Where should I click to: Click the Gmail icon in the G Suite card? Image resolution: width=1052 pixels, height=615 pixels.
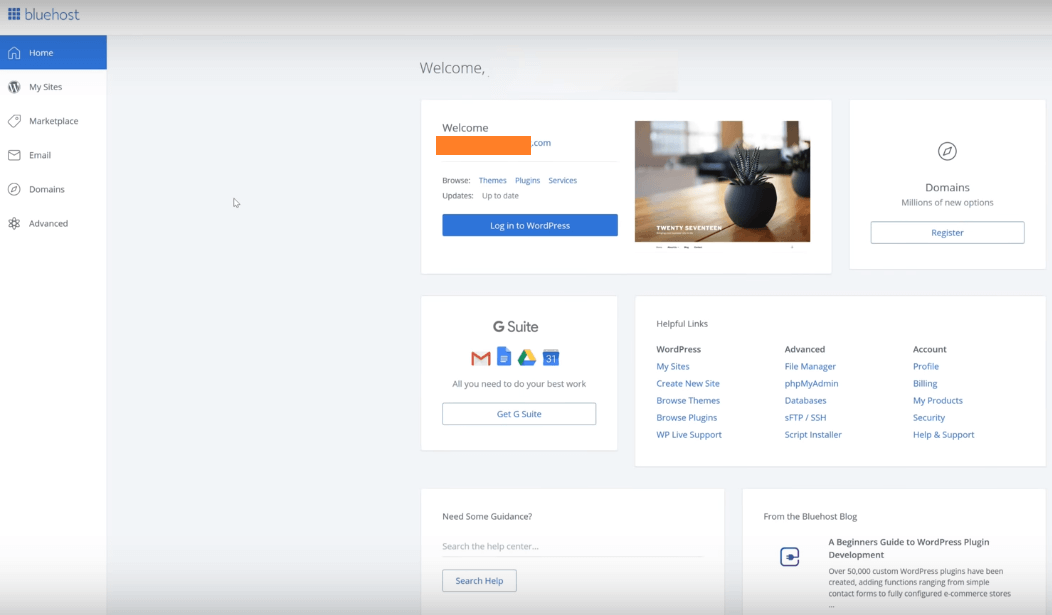pos(480,358)
